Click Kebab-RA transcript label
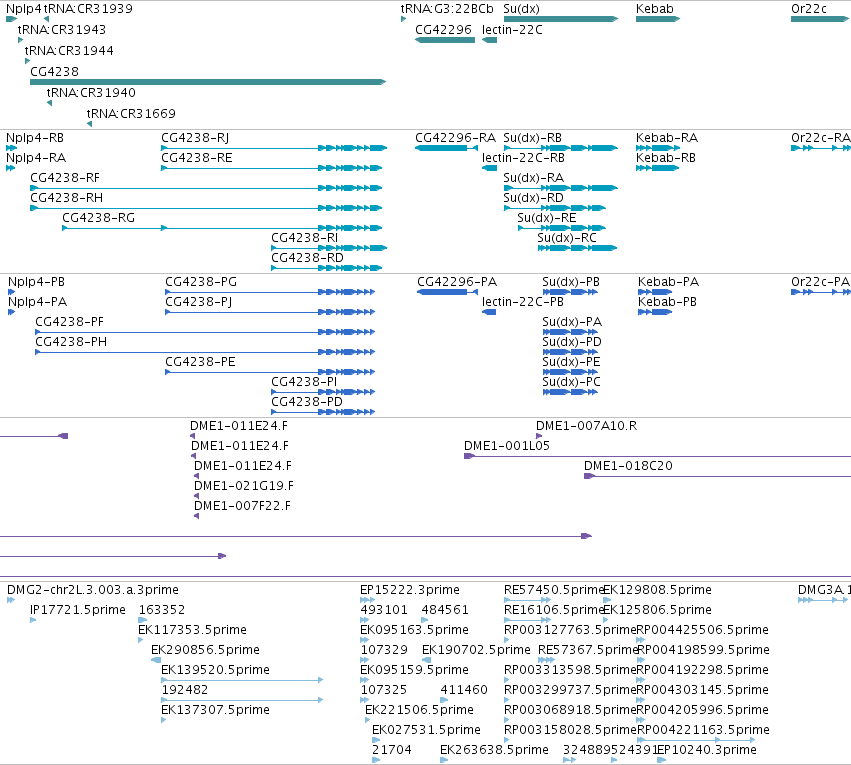Image resolution: width=851 pixels, height=765 pixels. point(667,138)
